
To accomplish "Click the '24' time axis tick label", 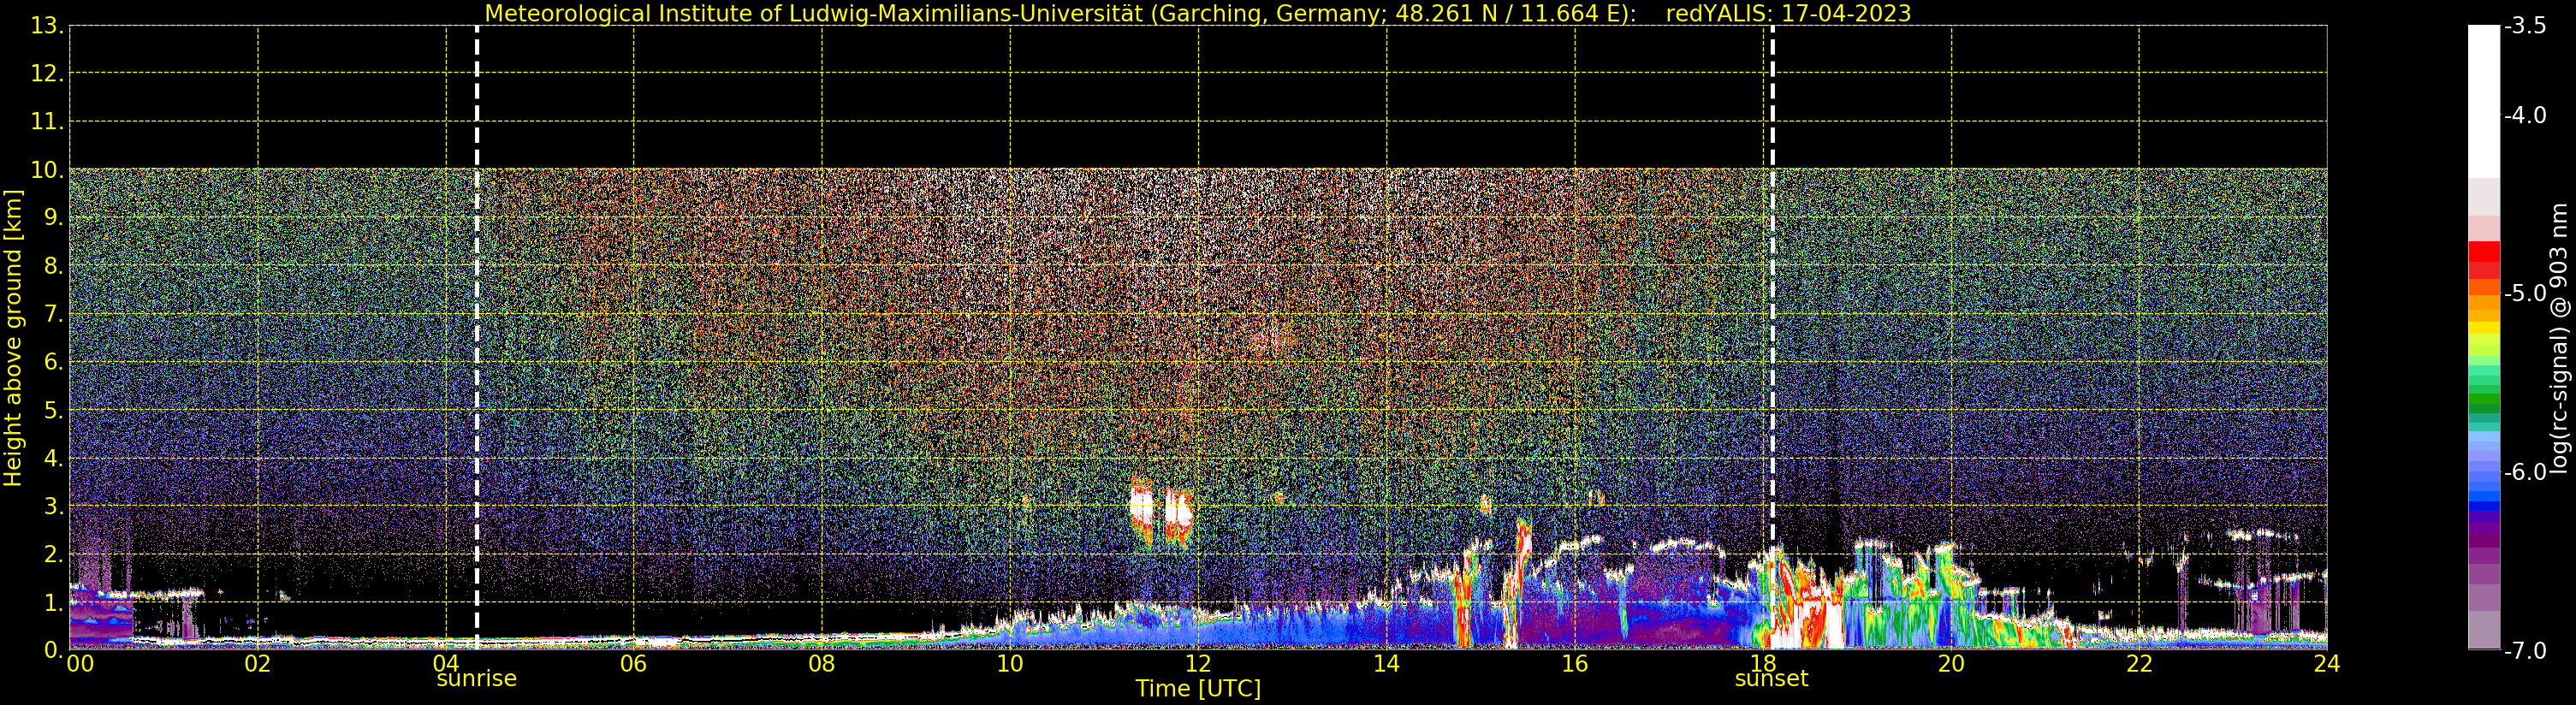I will click(2327, 664).
